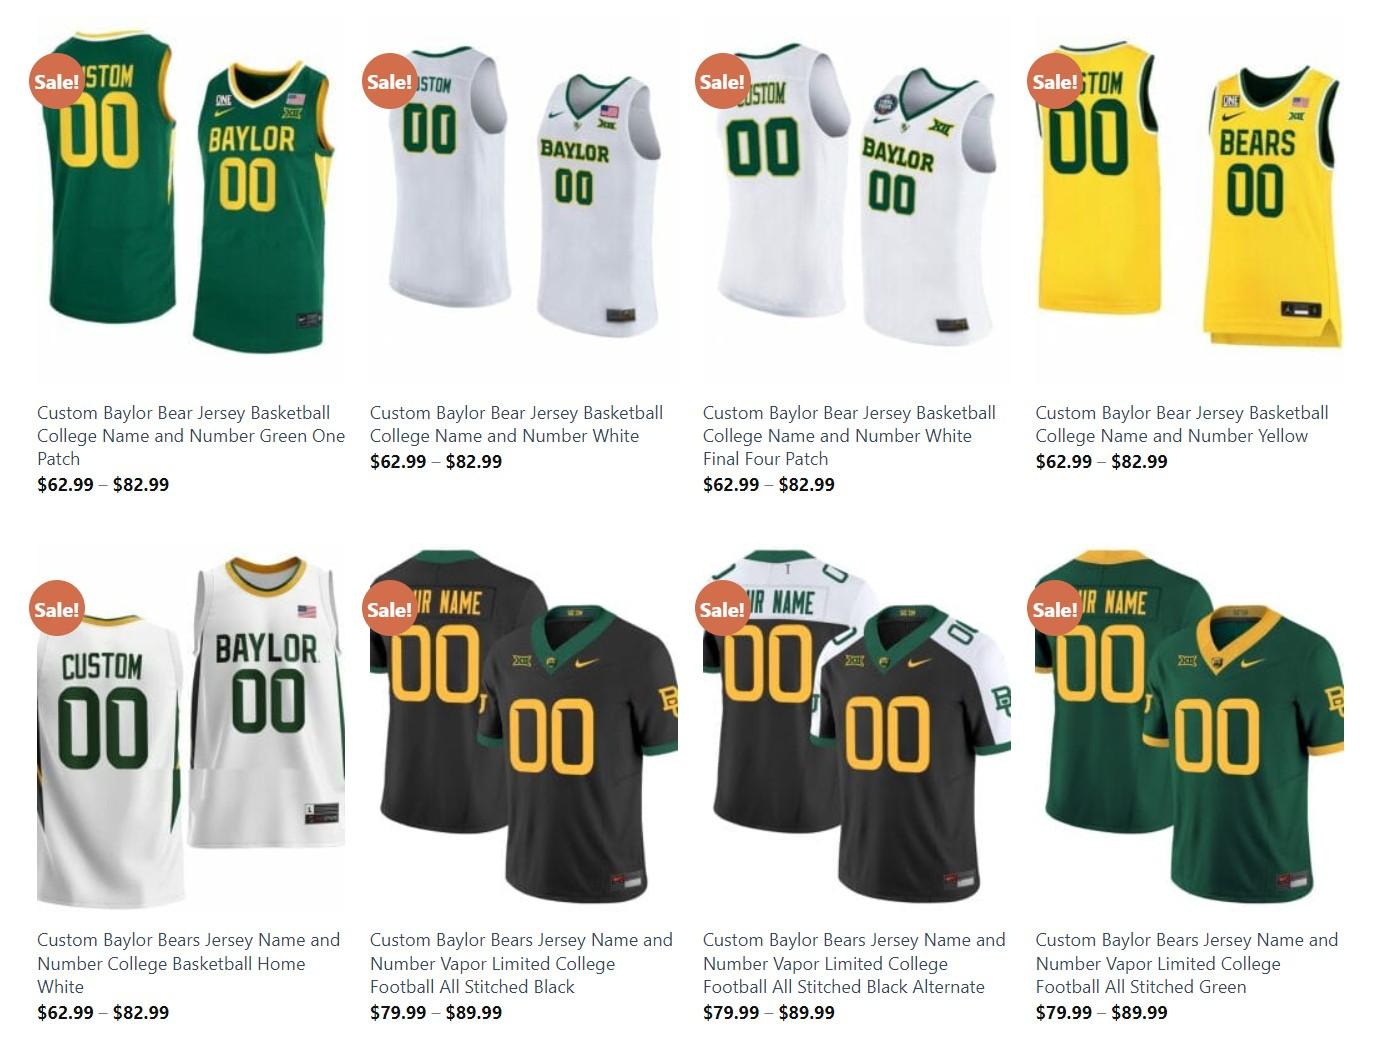The width and height of the screenshot is (1382, 1061).
Task: Open 'College Basketball Home White' title link
Action: [188, 963]
